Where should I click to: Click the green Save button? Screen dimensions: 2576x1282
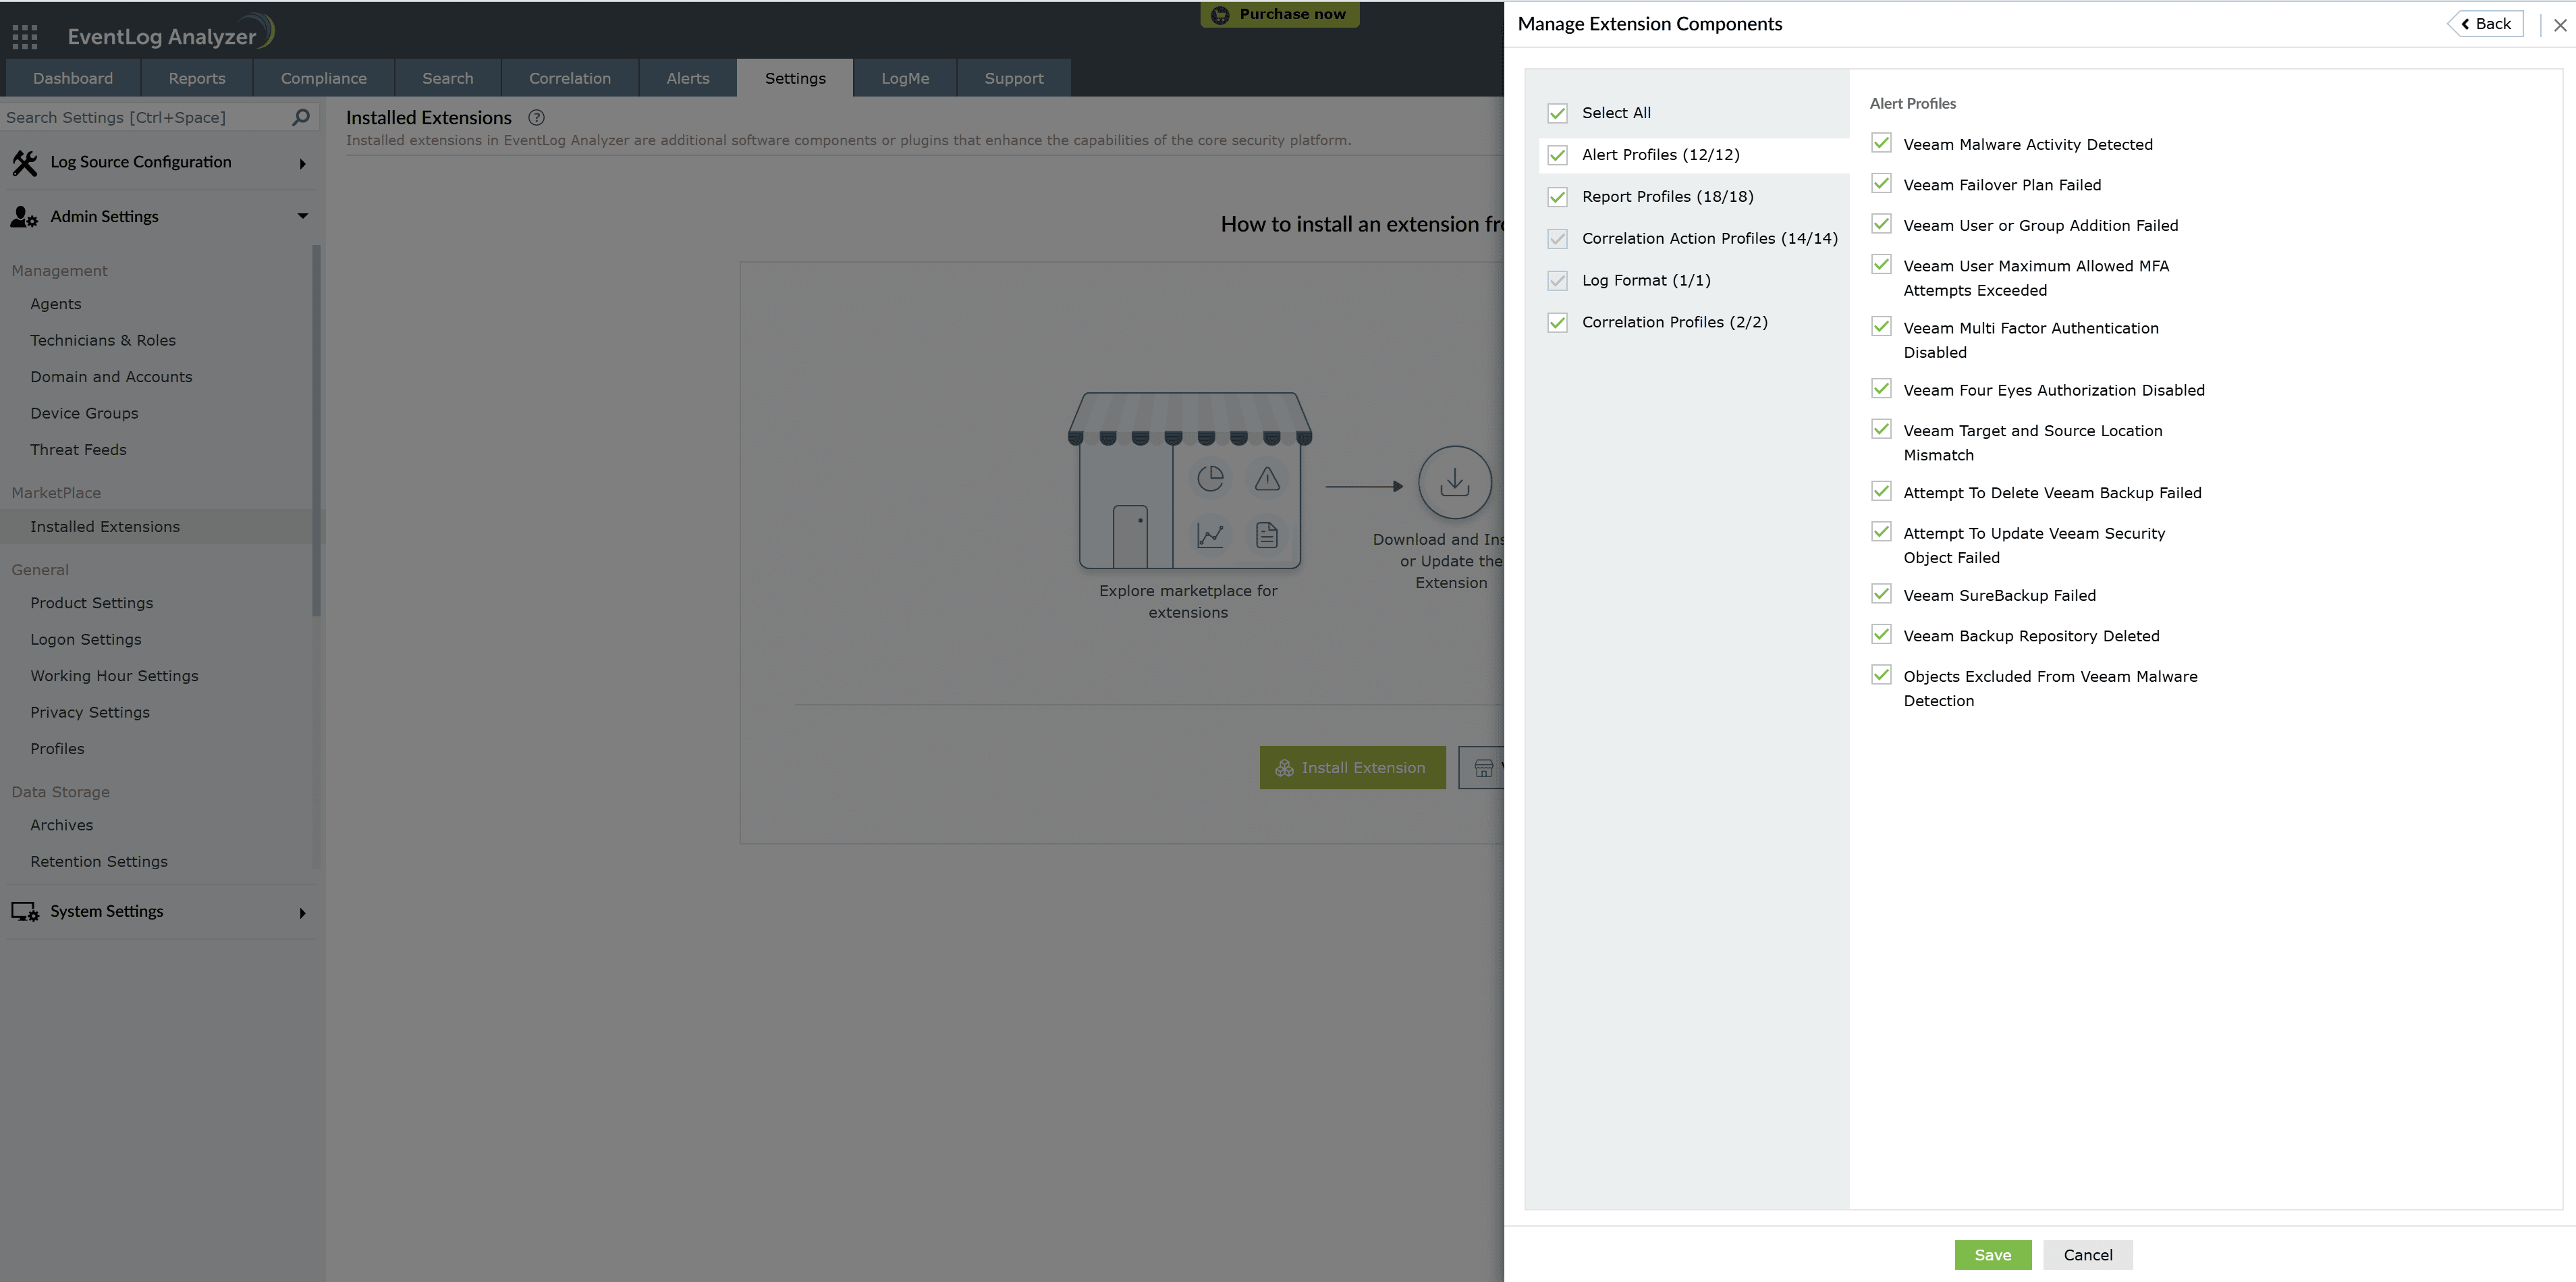(1992, 1255)
